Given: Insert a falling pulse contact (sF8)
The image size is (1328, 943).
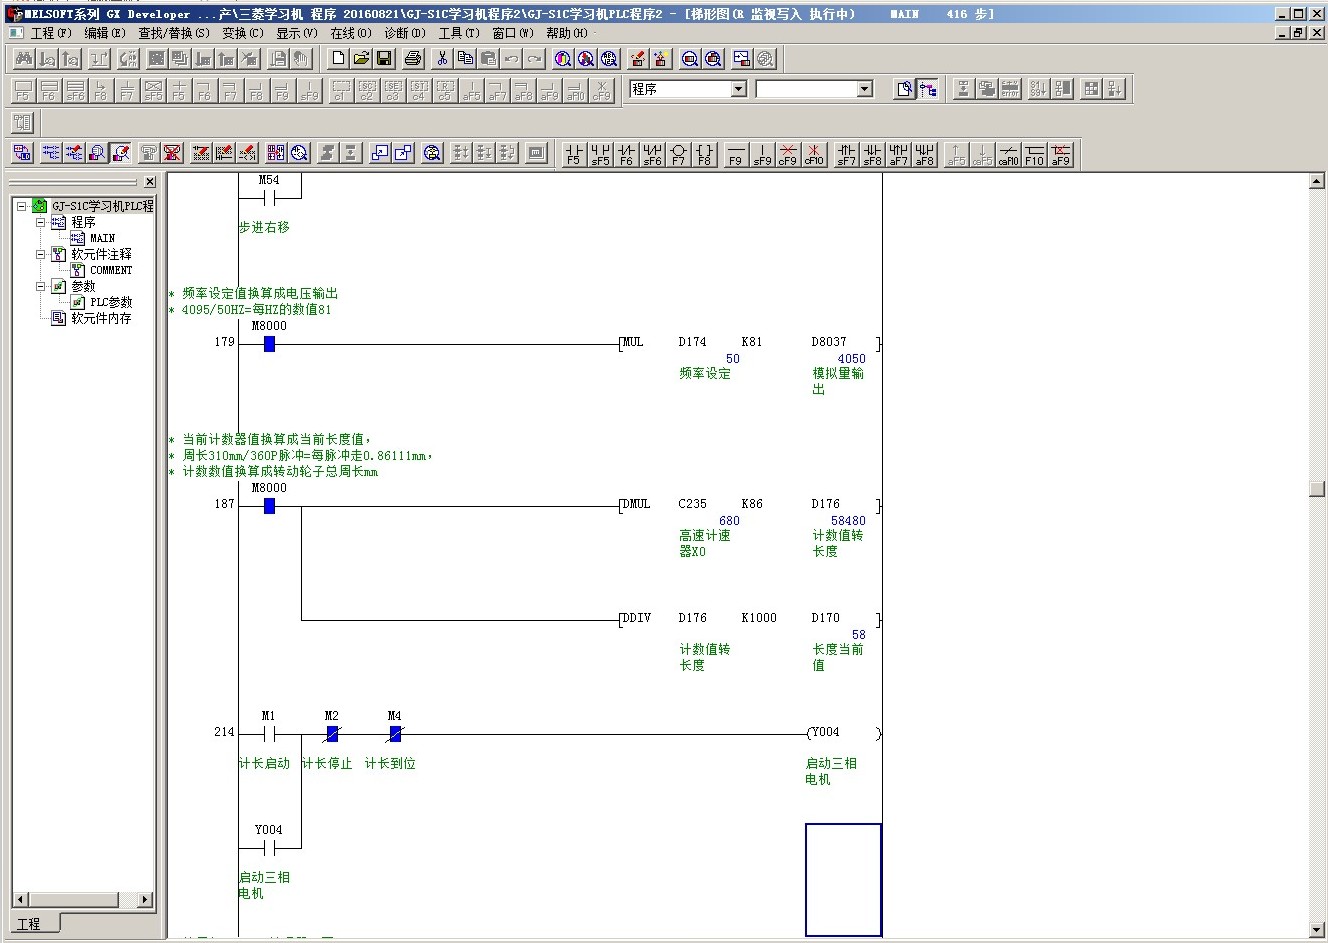Looking at the screenshot, I should [873, 153].
